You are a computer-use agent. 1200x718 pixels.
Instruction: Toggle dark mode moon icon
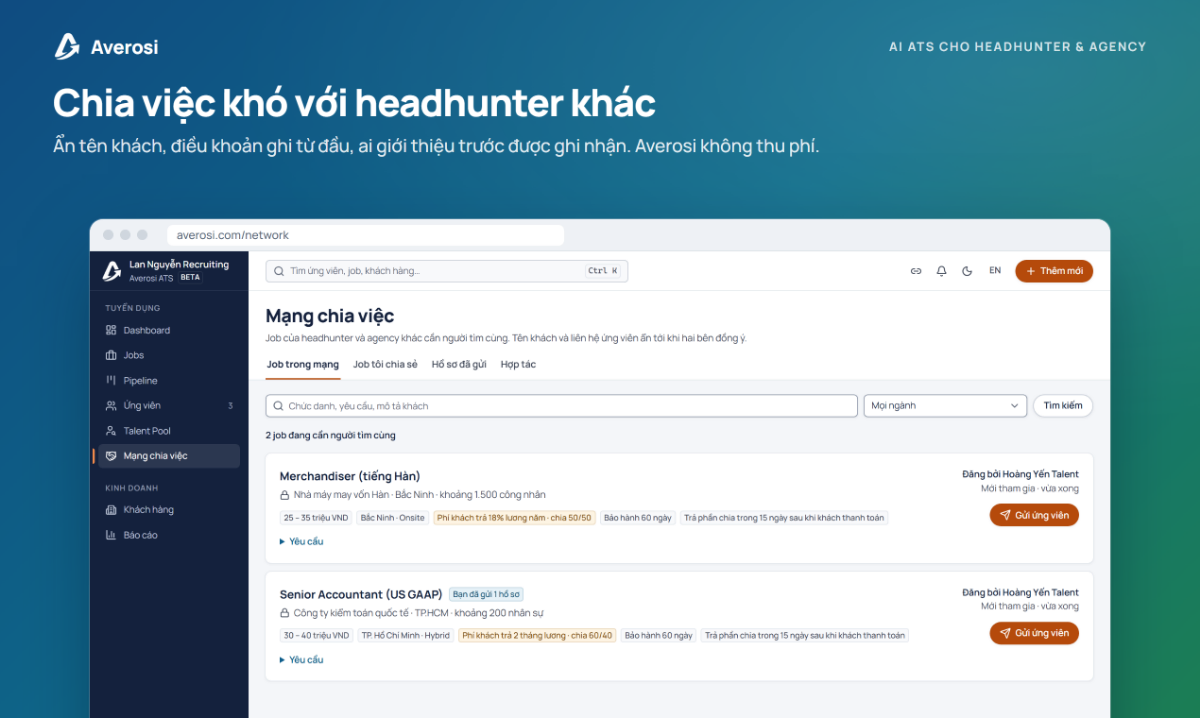967,271
